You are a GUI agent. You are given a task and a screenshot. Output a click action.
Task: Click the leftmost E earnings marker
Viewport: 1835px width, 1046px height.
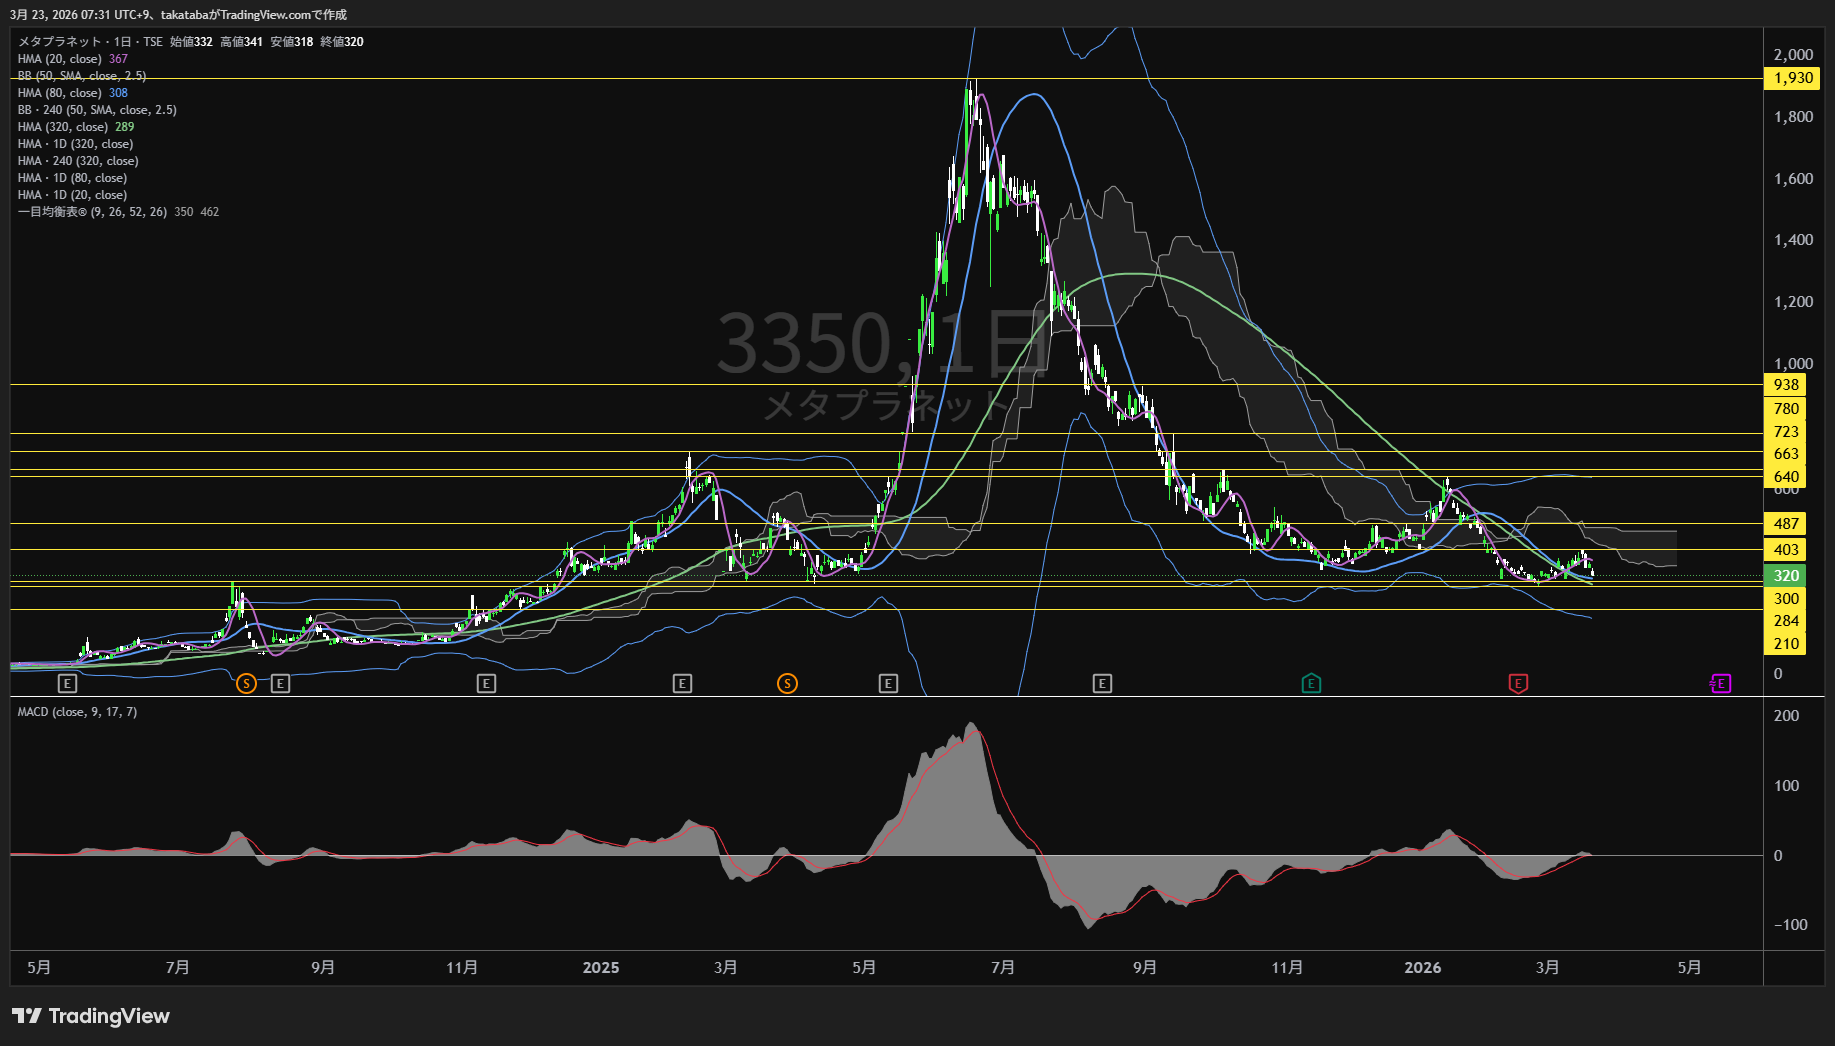[67, 684]
